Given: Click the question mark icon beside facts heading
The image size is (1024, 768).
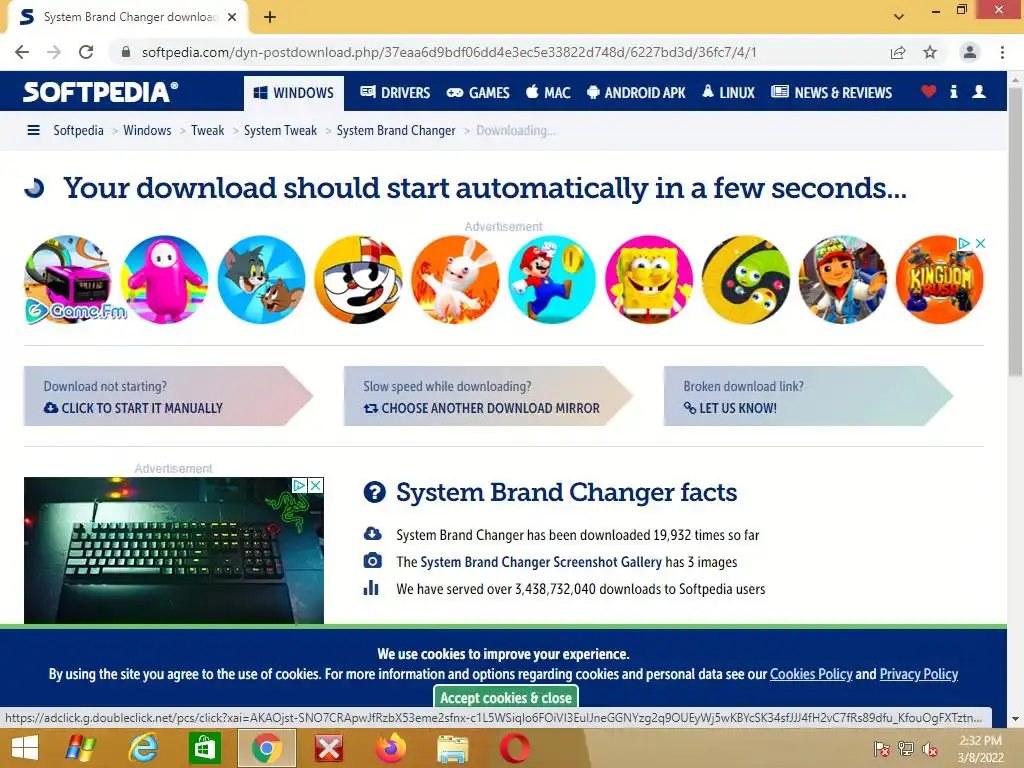Looking at the screenshot, I should click(x=374, y=492).
